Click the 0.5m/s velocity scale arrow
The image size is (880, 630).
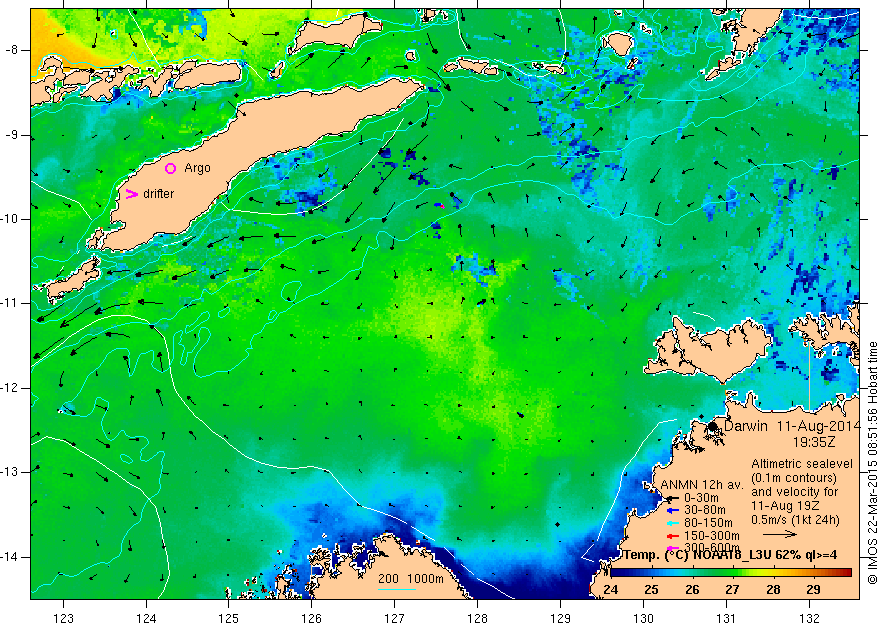point(781,534)
